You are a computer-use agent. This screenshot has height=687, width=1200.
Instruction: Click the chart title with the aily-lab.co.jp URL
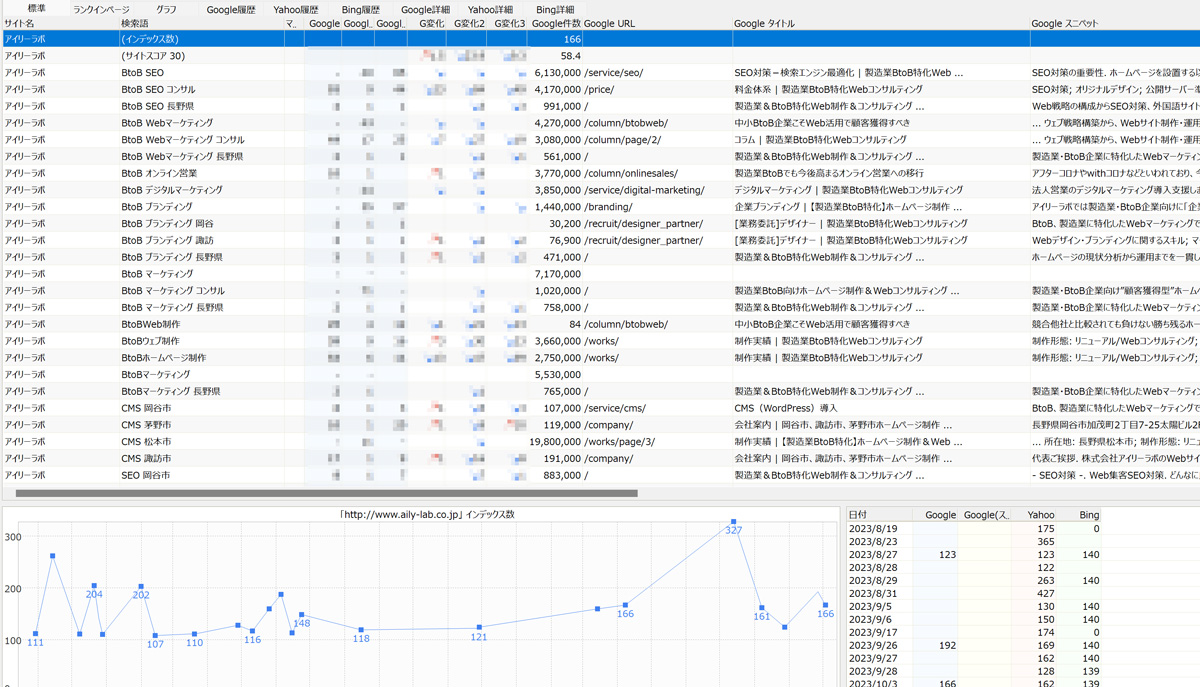(x=427, y=514)
